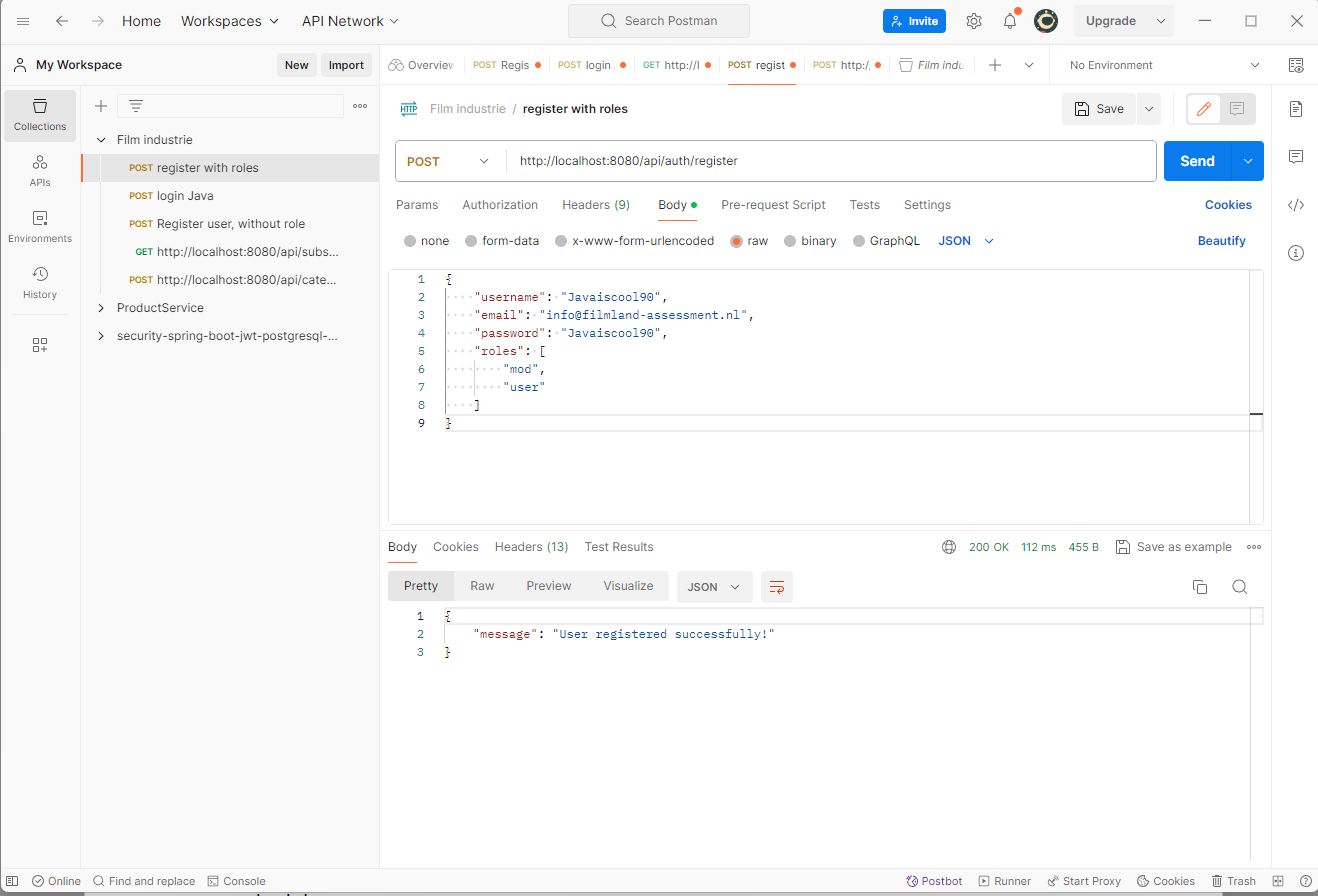Open the POST method dropdown
This screenshot has width=1318, height=896.
click(450, 161)
